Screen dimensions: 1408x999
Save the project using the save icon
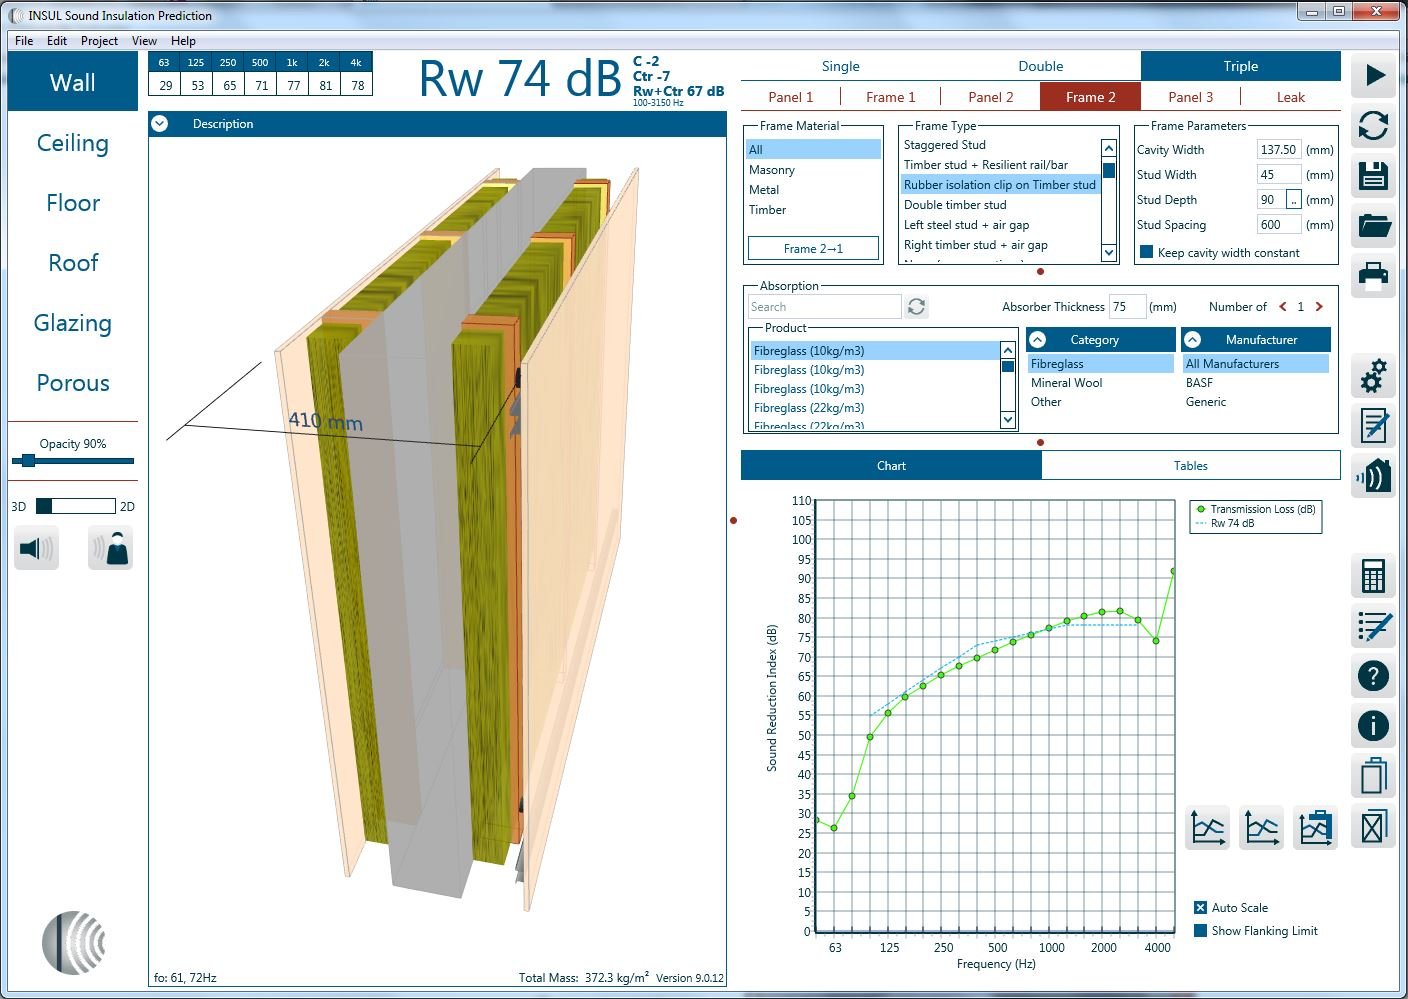pyautogui.click(x=1373, y=176)
